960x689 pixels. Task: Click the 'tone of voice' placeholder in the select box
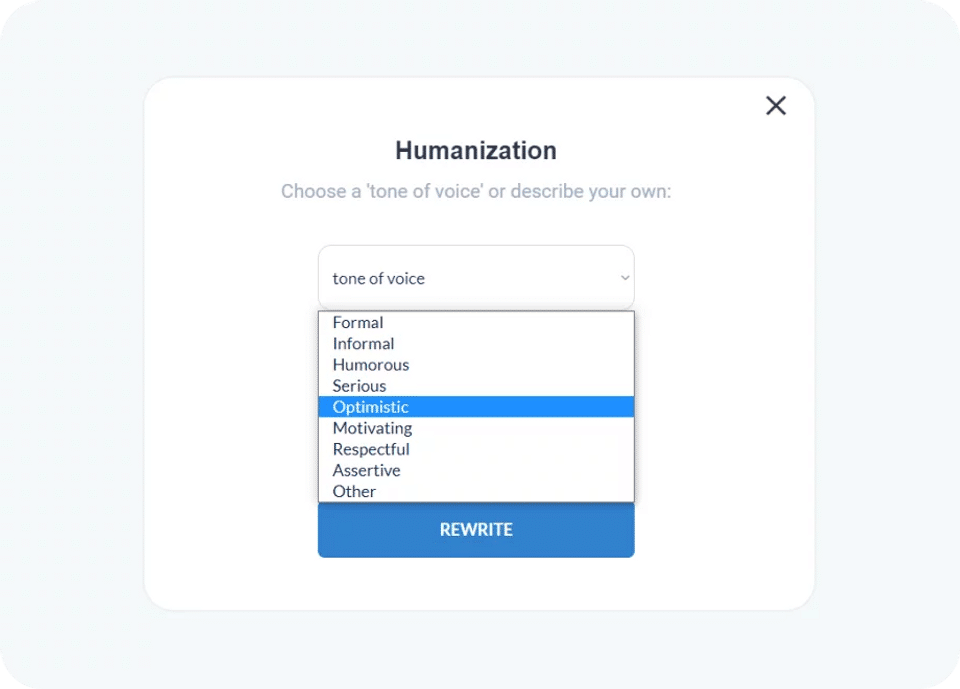[379, 279]
